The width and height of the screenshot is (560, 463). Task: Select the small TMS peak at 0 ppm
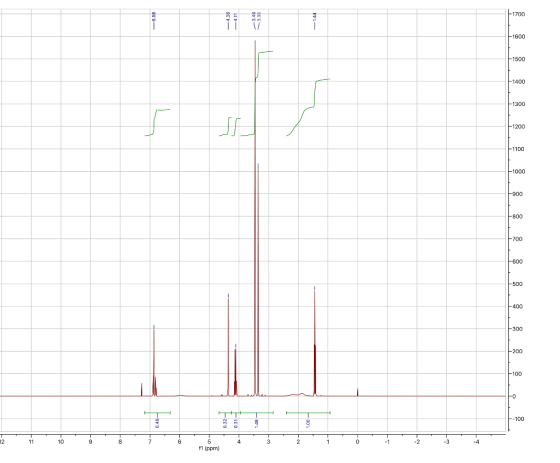point(358,392)
